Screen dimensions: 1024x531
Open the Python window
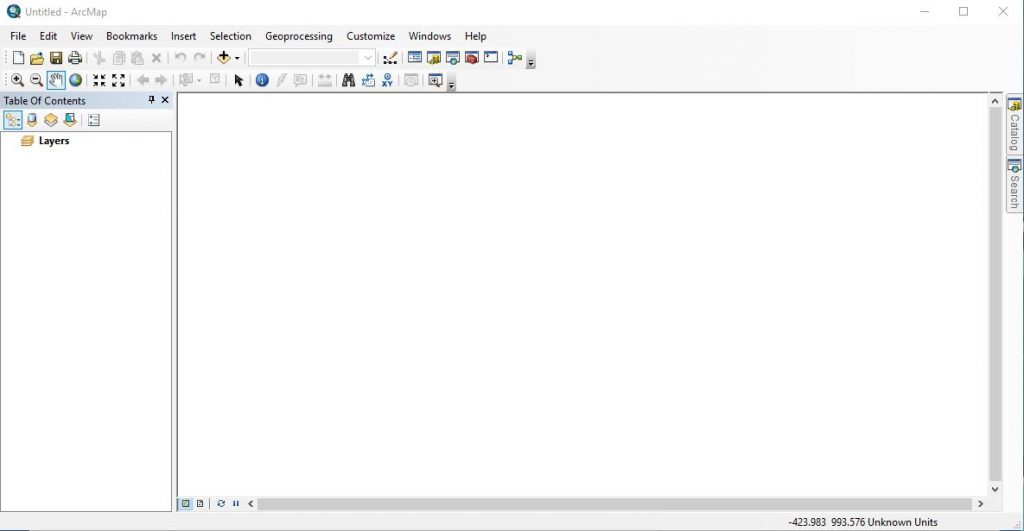tap(491, 57)
